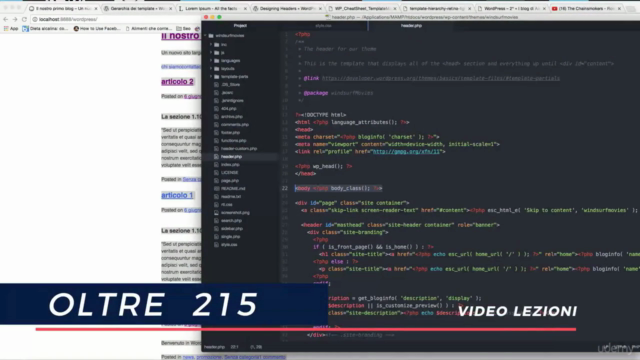Image resolution: width=640 pixels, height=360 pixels.
Task: Open footer.php in the project tree
Action: 230,133
